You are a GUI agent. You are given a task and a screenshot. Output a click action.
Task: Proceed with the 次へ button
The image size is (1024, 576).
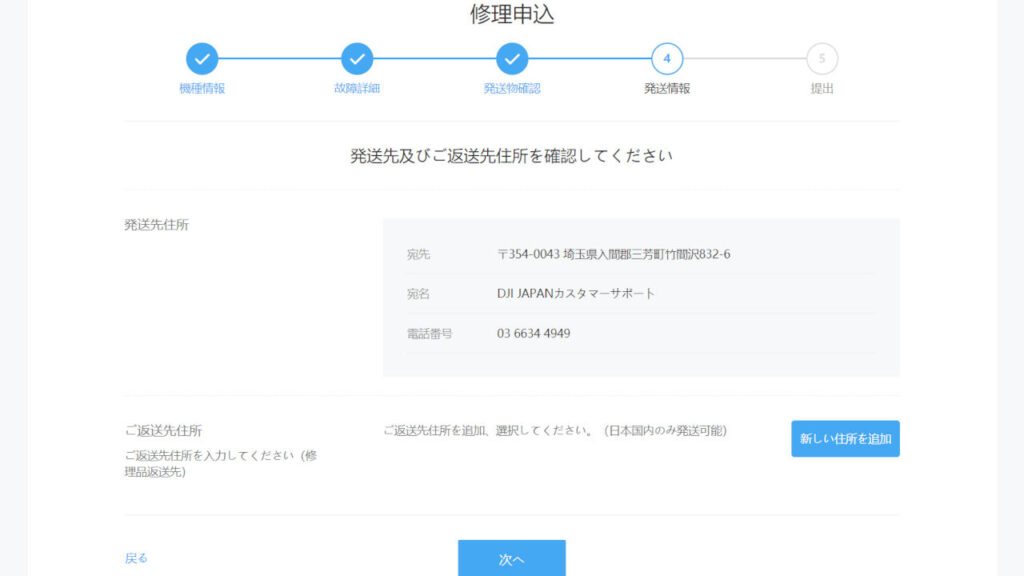512,558
